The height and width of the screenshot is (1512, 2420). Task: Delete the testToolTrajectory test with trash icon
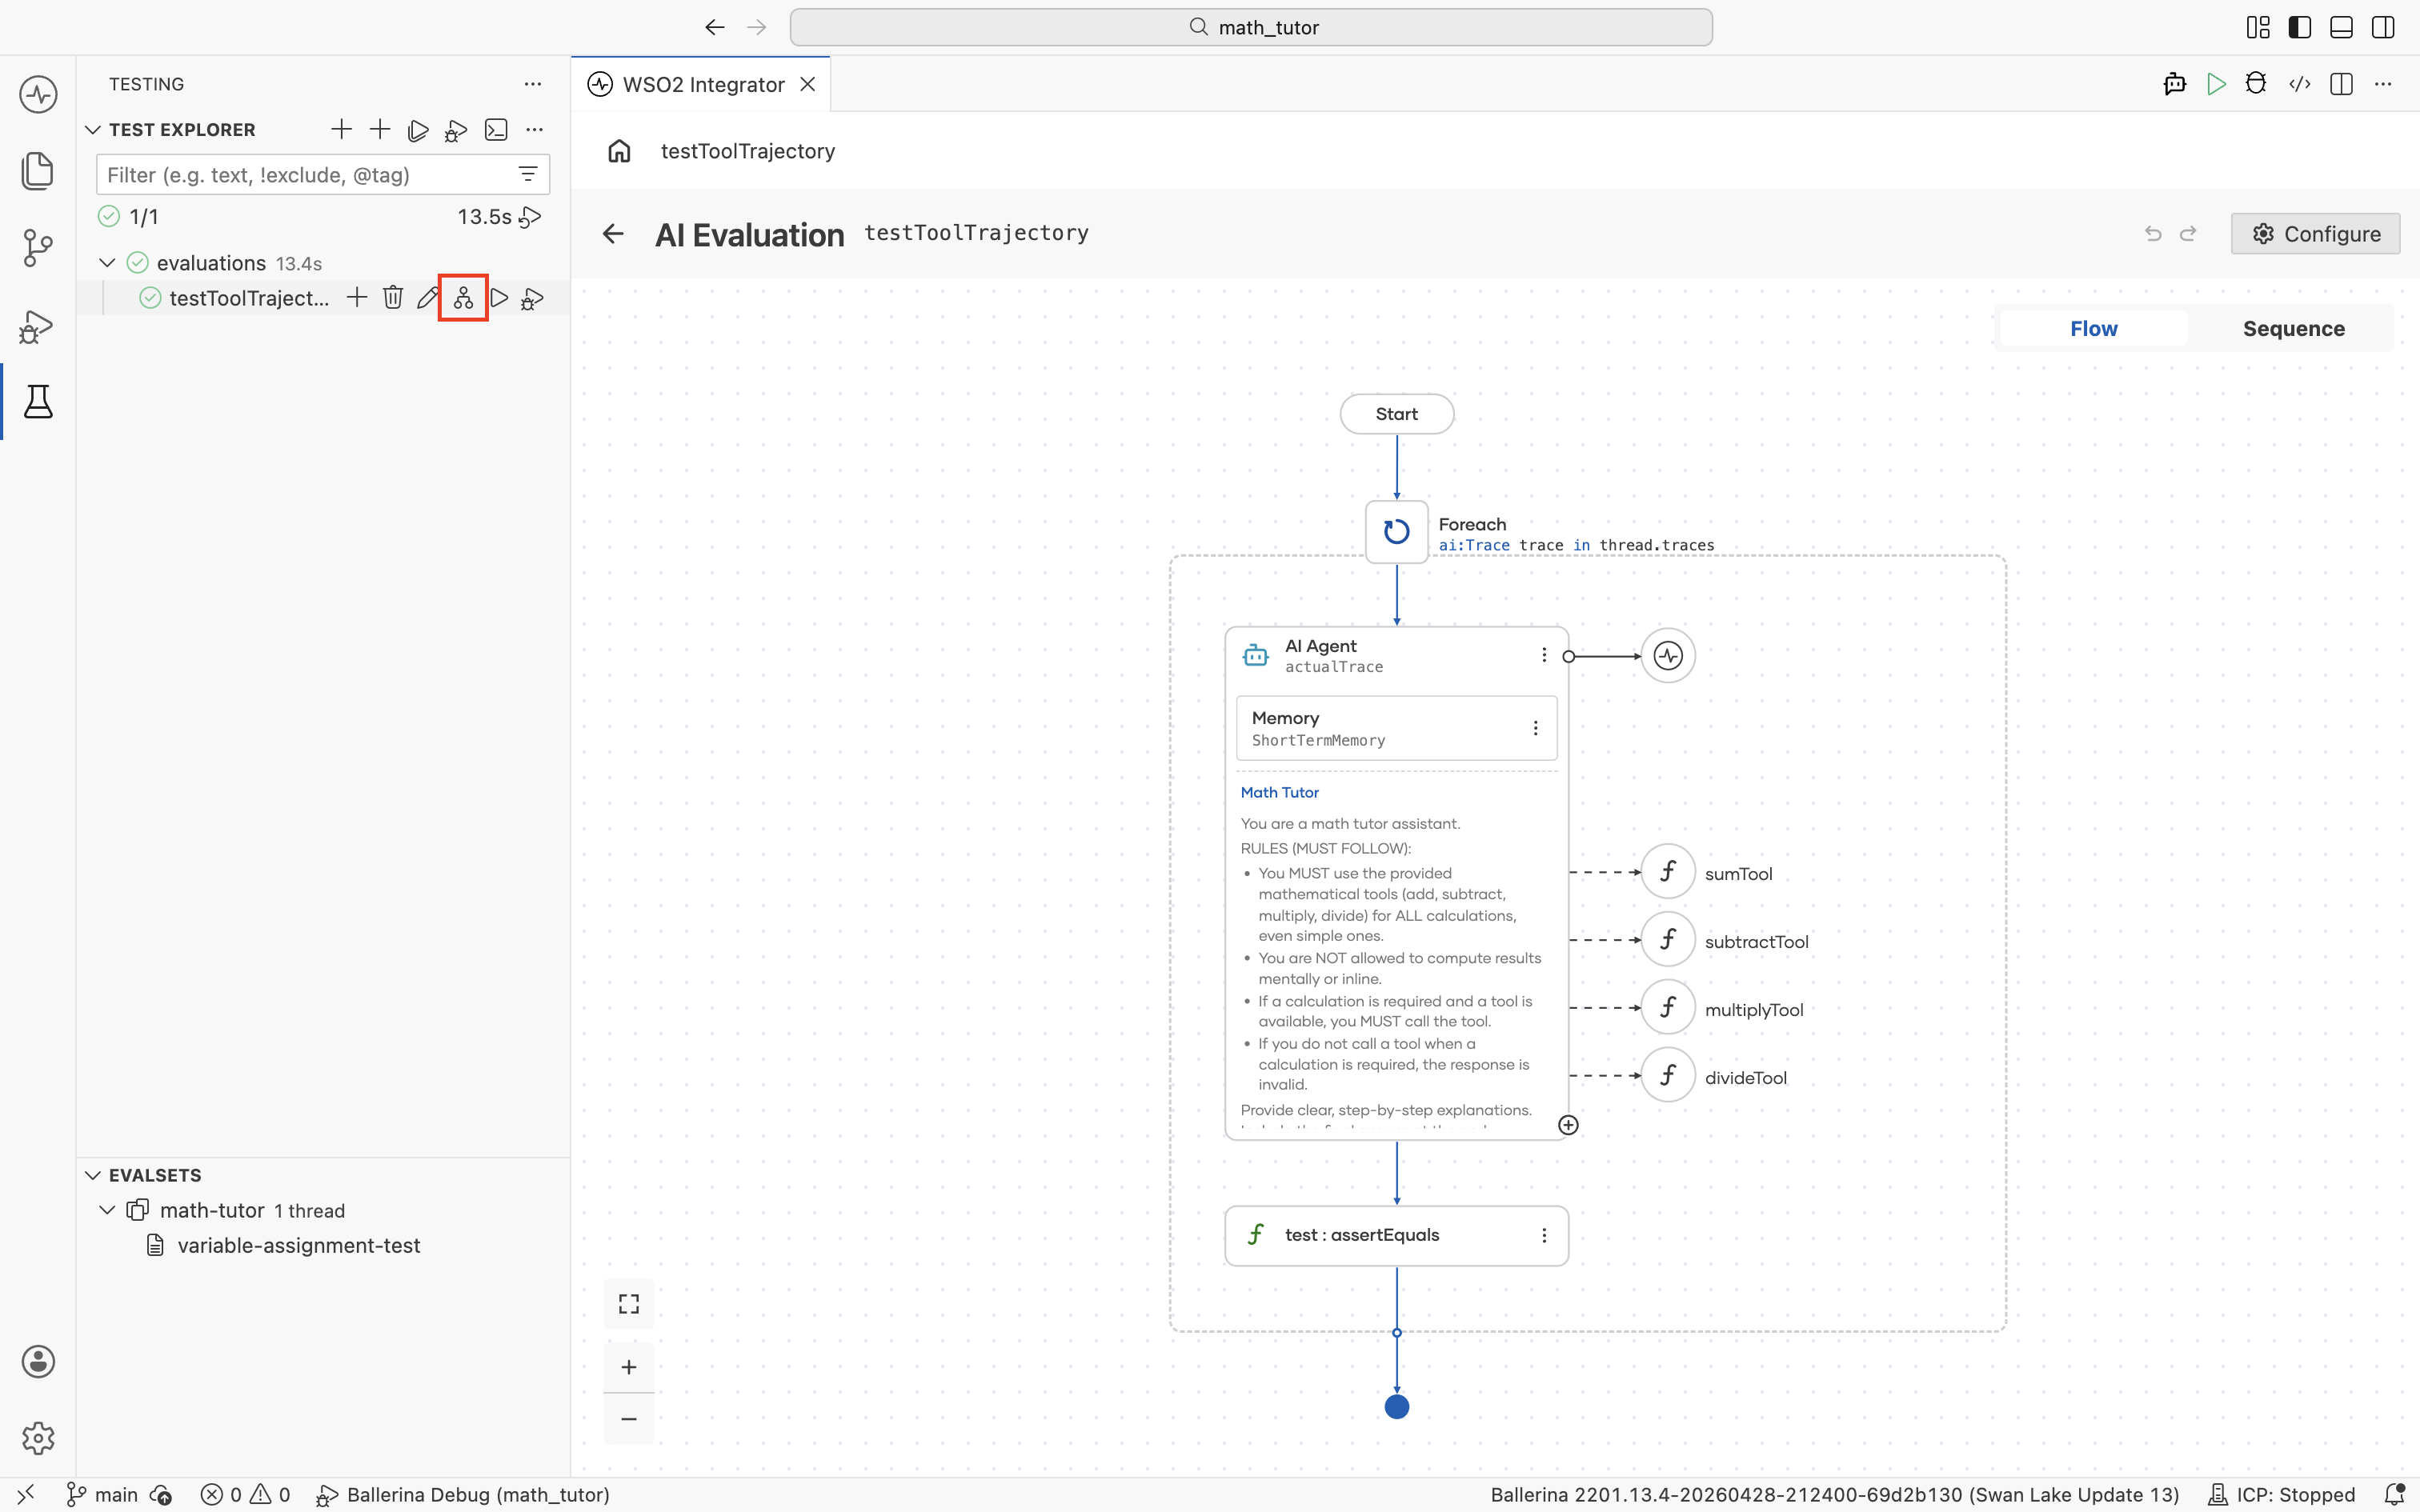[x=393, y=298]
